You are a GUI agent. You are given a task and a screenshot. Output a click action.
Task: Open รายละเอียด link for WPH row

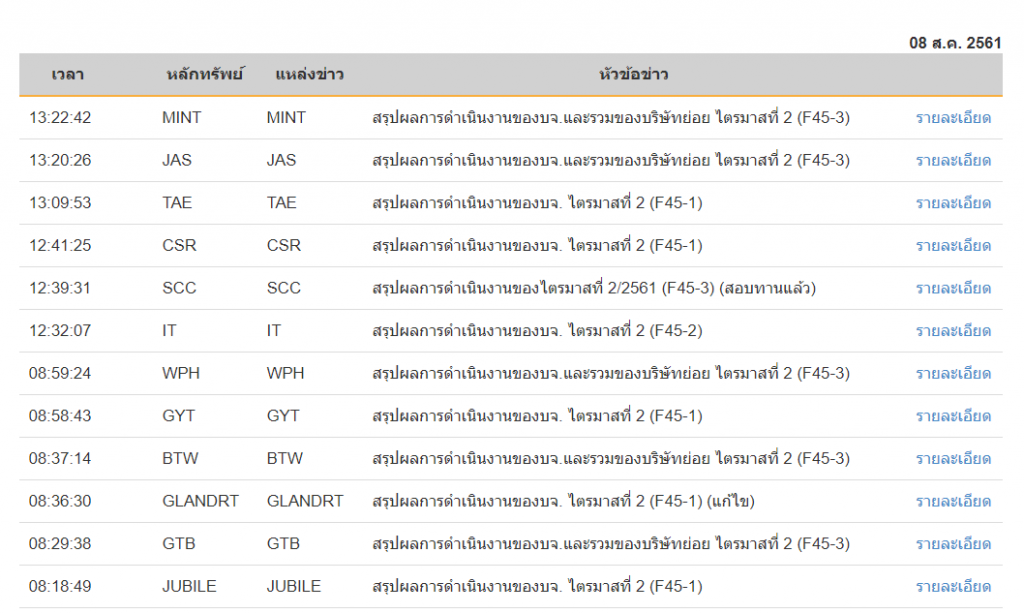(953, 374)
